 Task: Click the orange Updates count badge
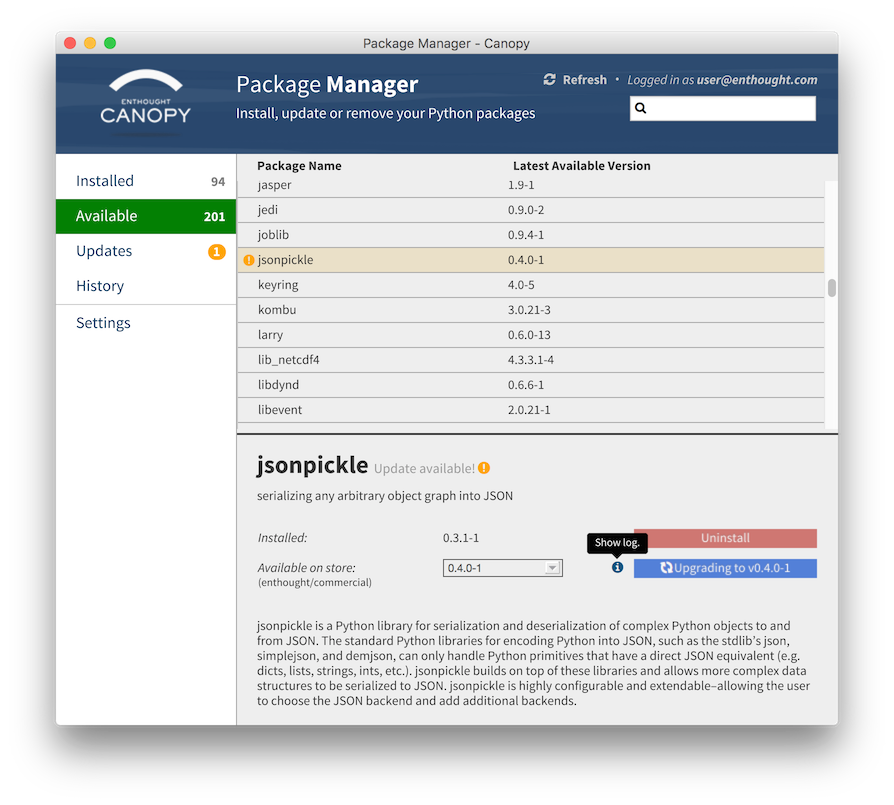click(217, 251)
